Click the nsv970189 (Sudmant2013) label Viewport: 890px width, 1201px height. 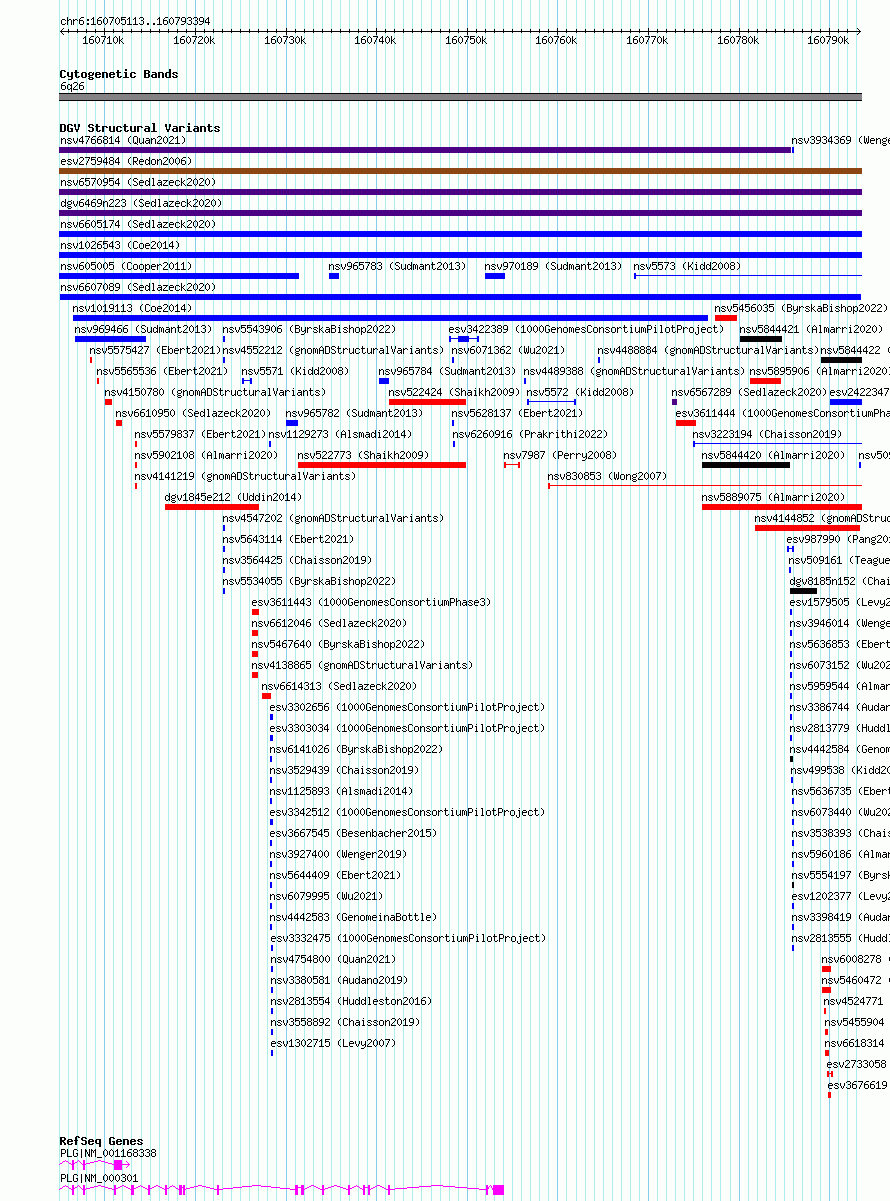click(x=553, y=266)
